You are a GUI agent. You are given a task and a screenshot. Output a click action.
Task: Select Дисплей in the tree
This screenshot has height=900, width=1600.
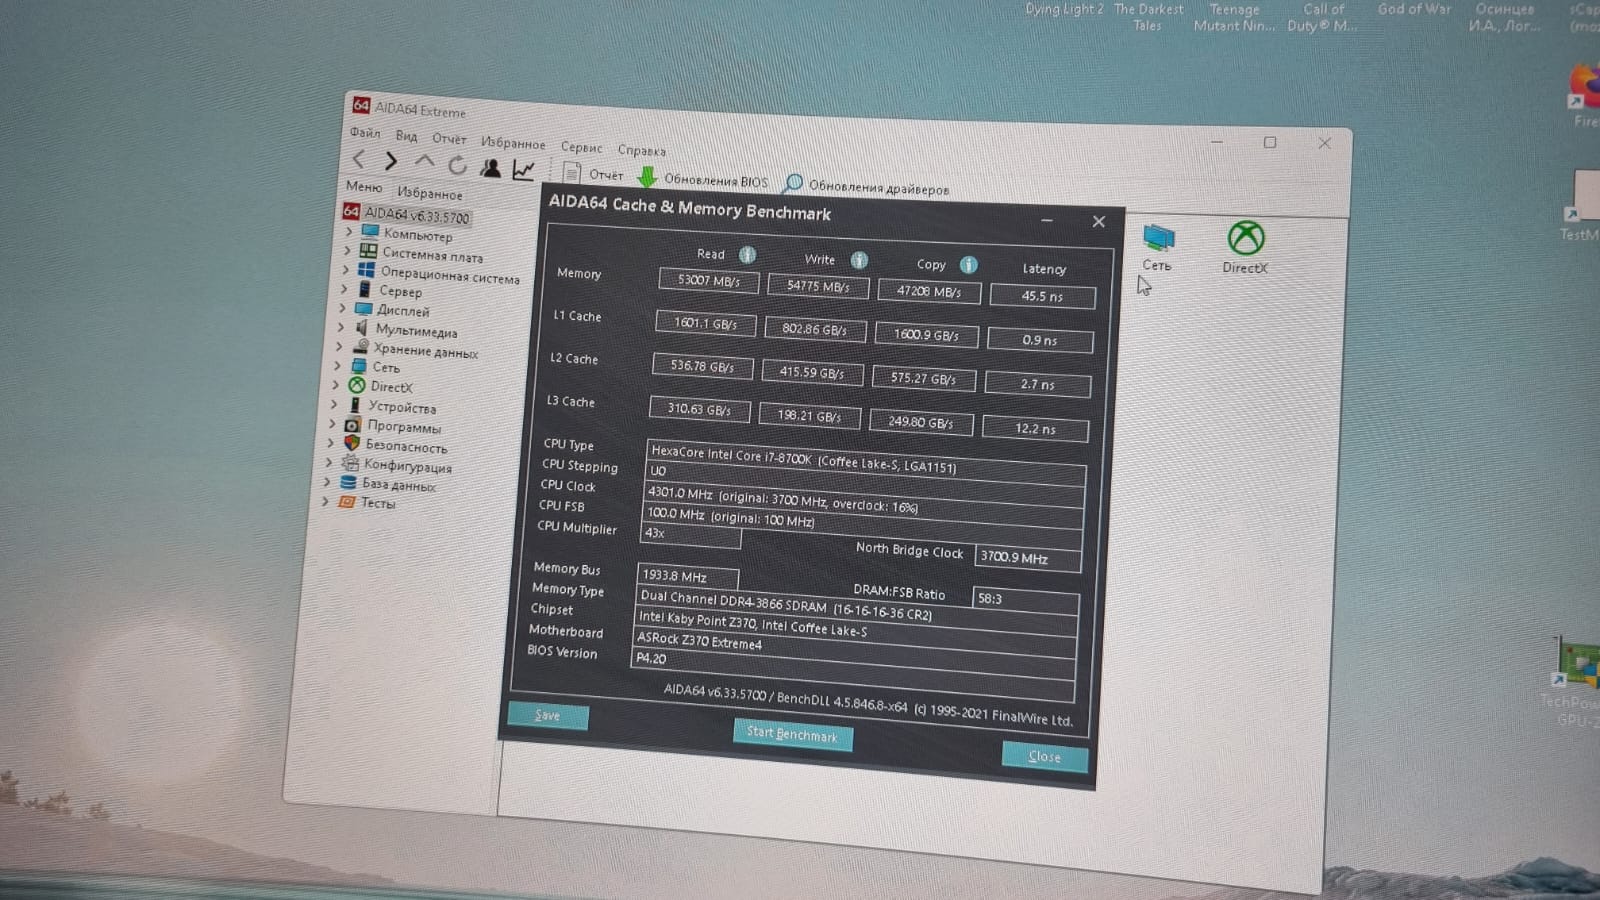[x=402, y=310]
